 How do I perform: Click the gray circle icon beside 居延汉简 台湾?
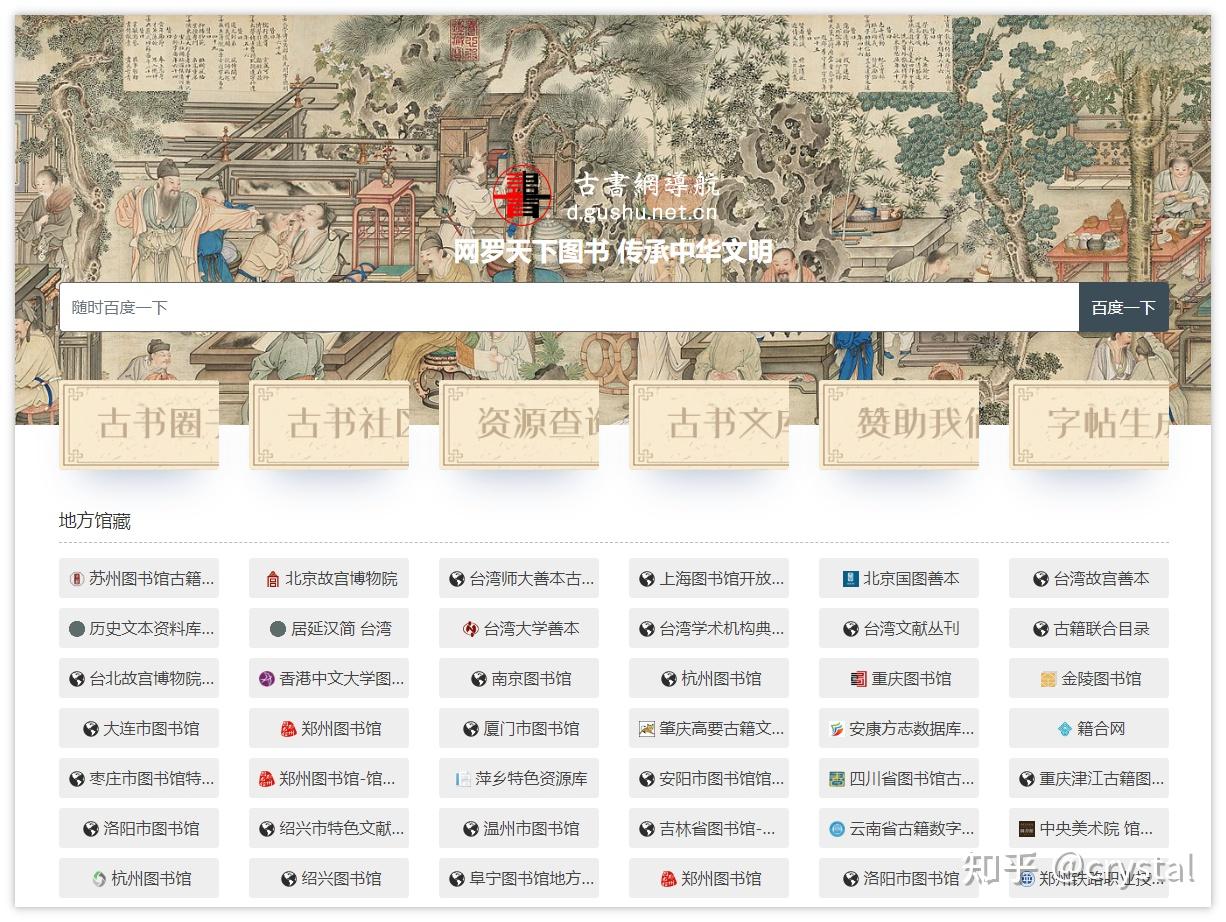pyautogui.click(x=278, y=629)
